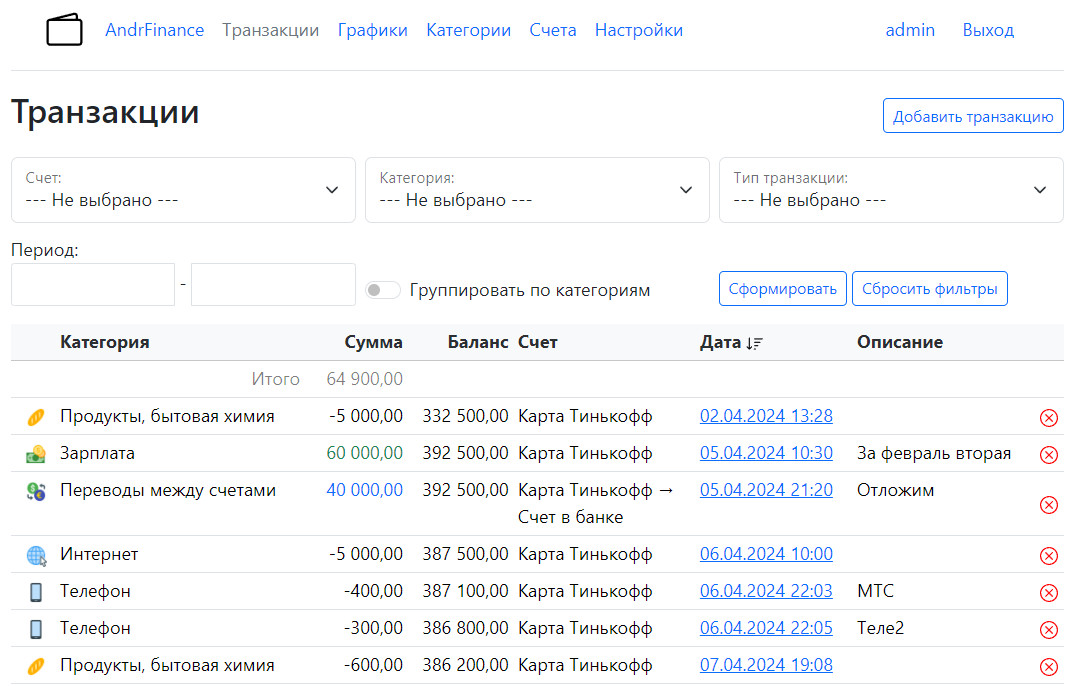This screenshot has height=686, width=1090.
Task: Delete the Переводы между счетами transaction
Action: (1048, 505)
